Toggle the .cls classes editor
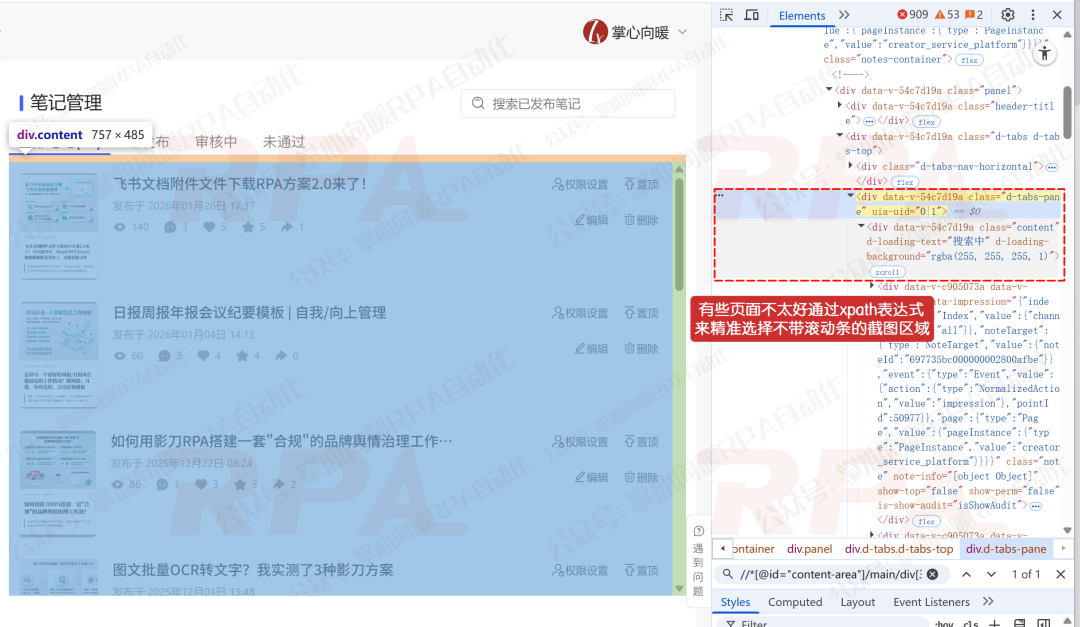1080x627 pixels. (969, 624)
